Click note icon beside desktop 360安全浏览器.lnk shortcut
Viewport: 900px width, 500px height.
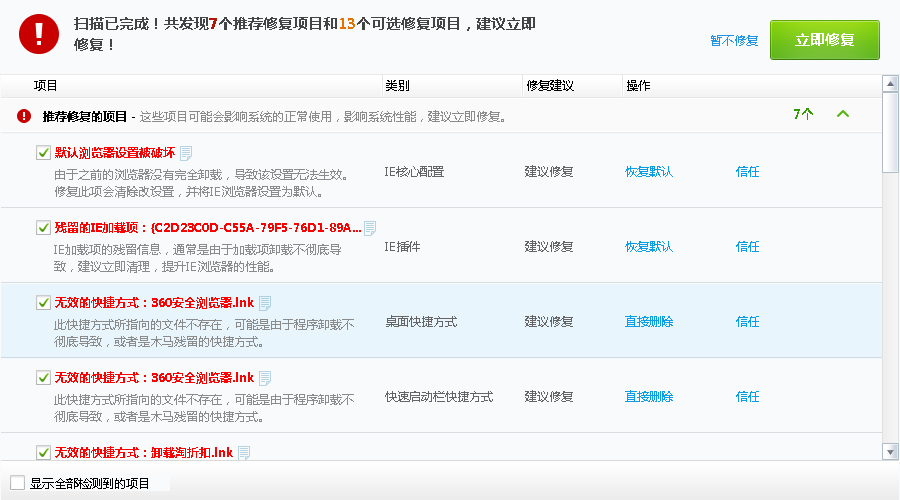click(x=265, y=303)
